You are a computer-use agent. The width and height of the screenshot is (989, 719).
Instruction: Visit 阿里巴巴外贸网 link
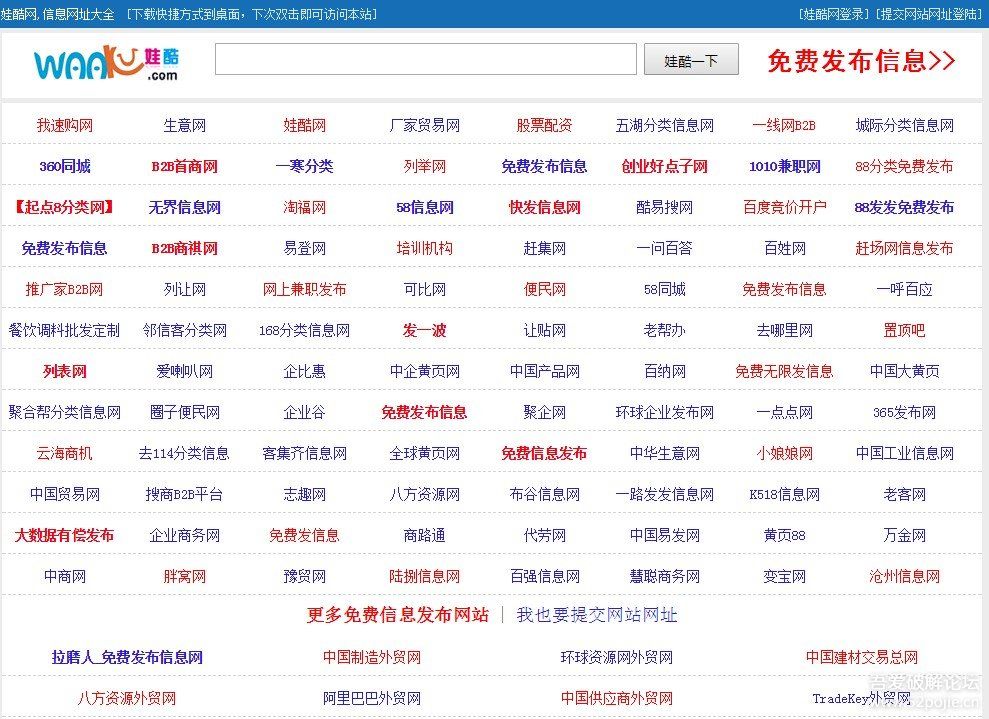(x=372, y=697)
